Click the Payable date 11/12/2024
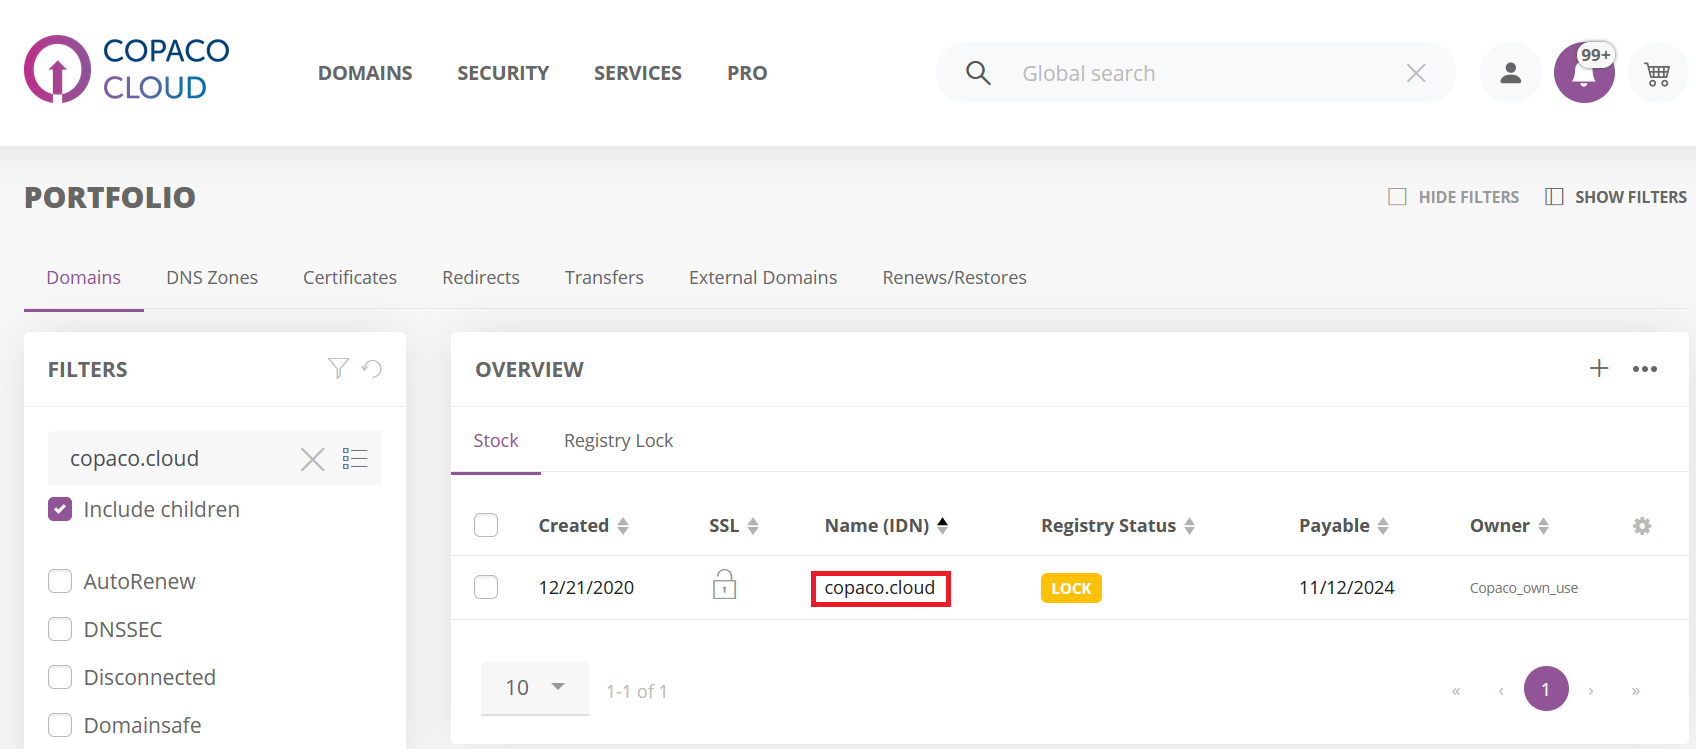 click(x=1347, y=588)
